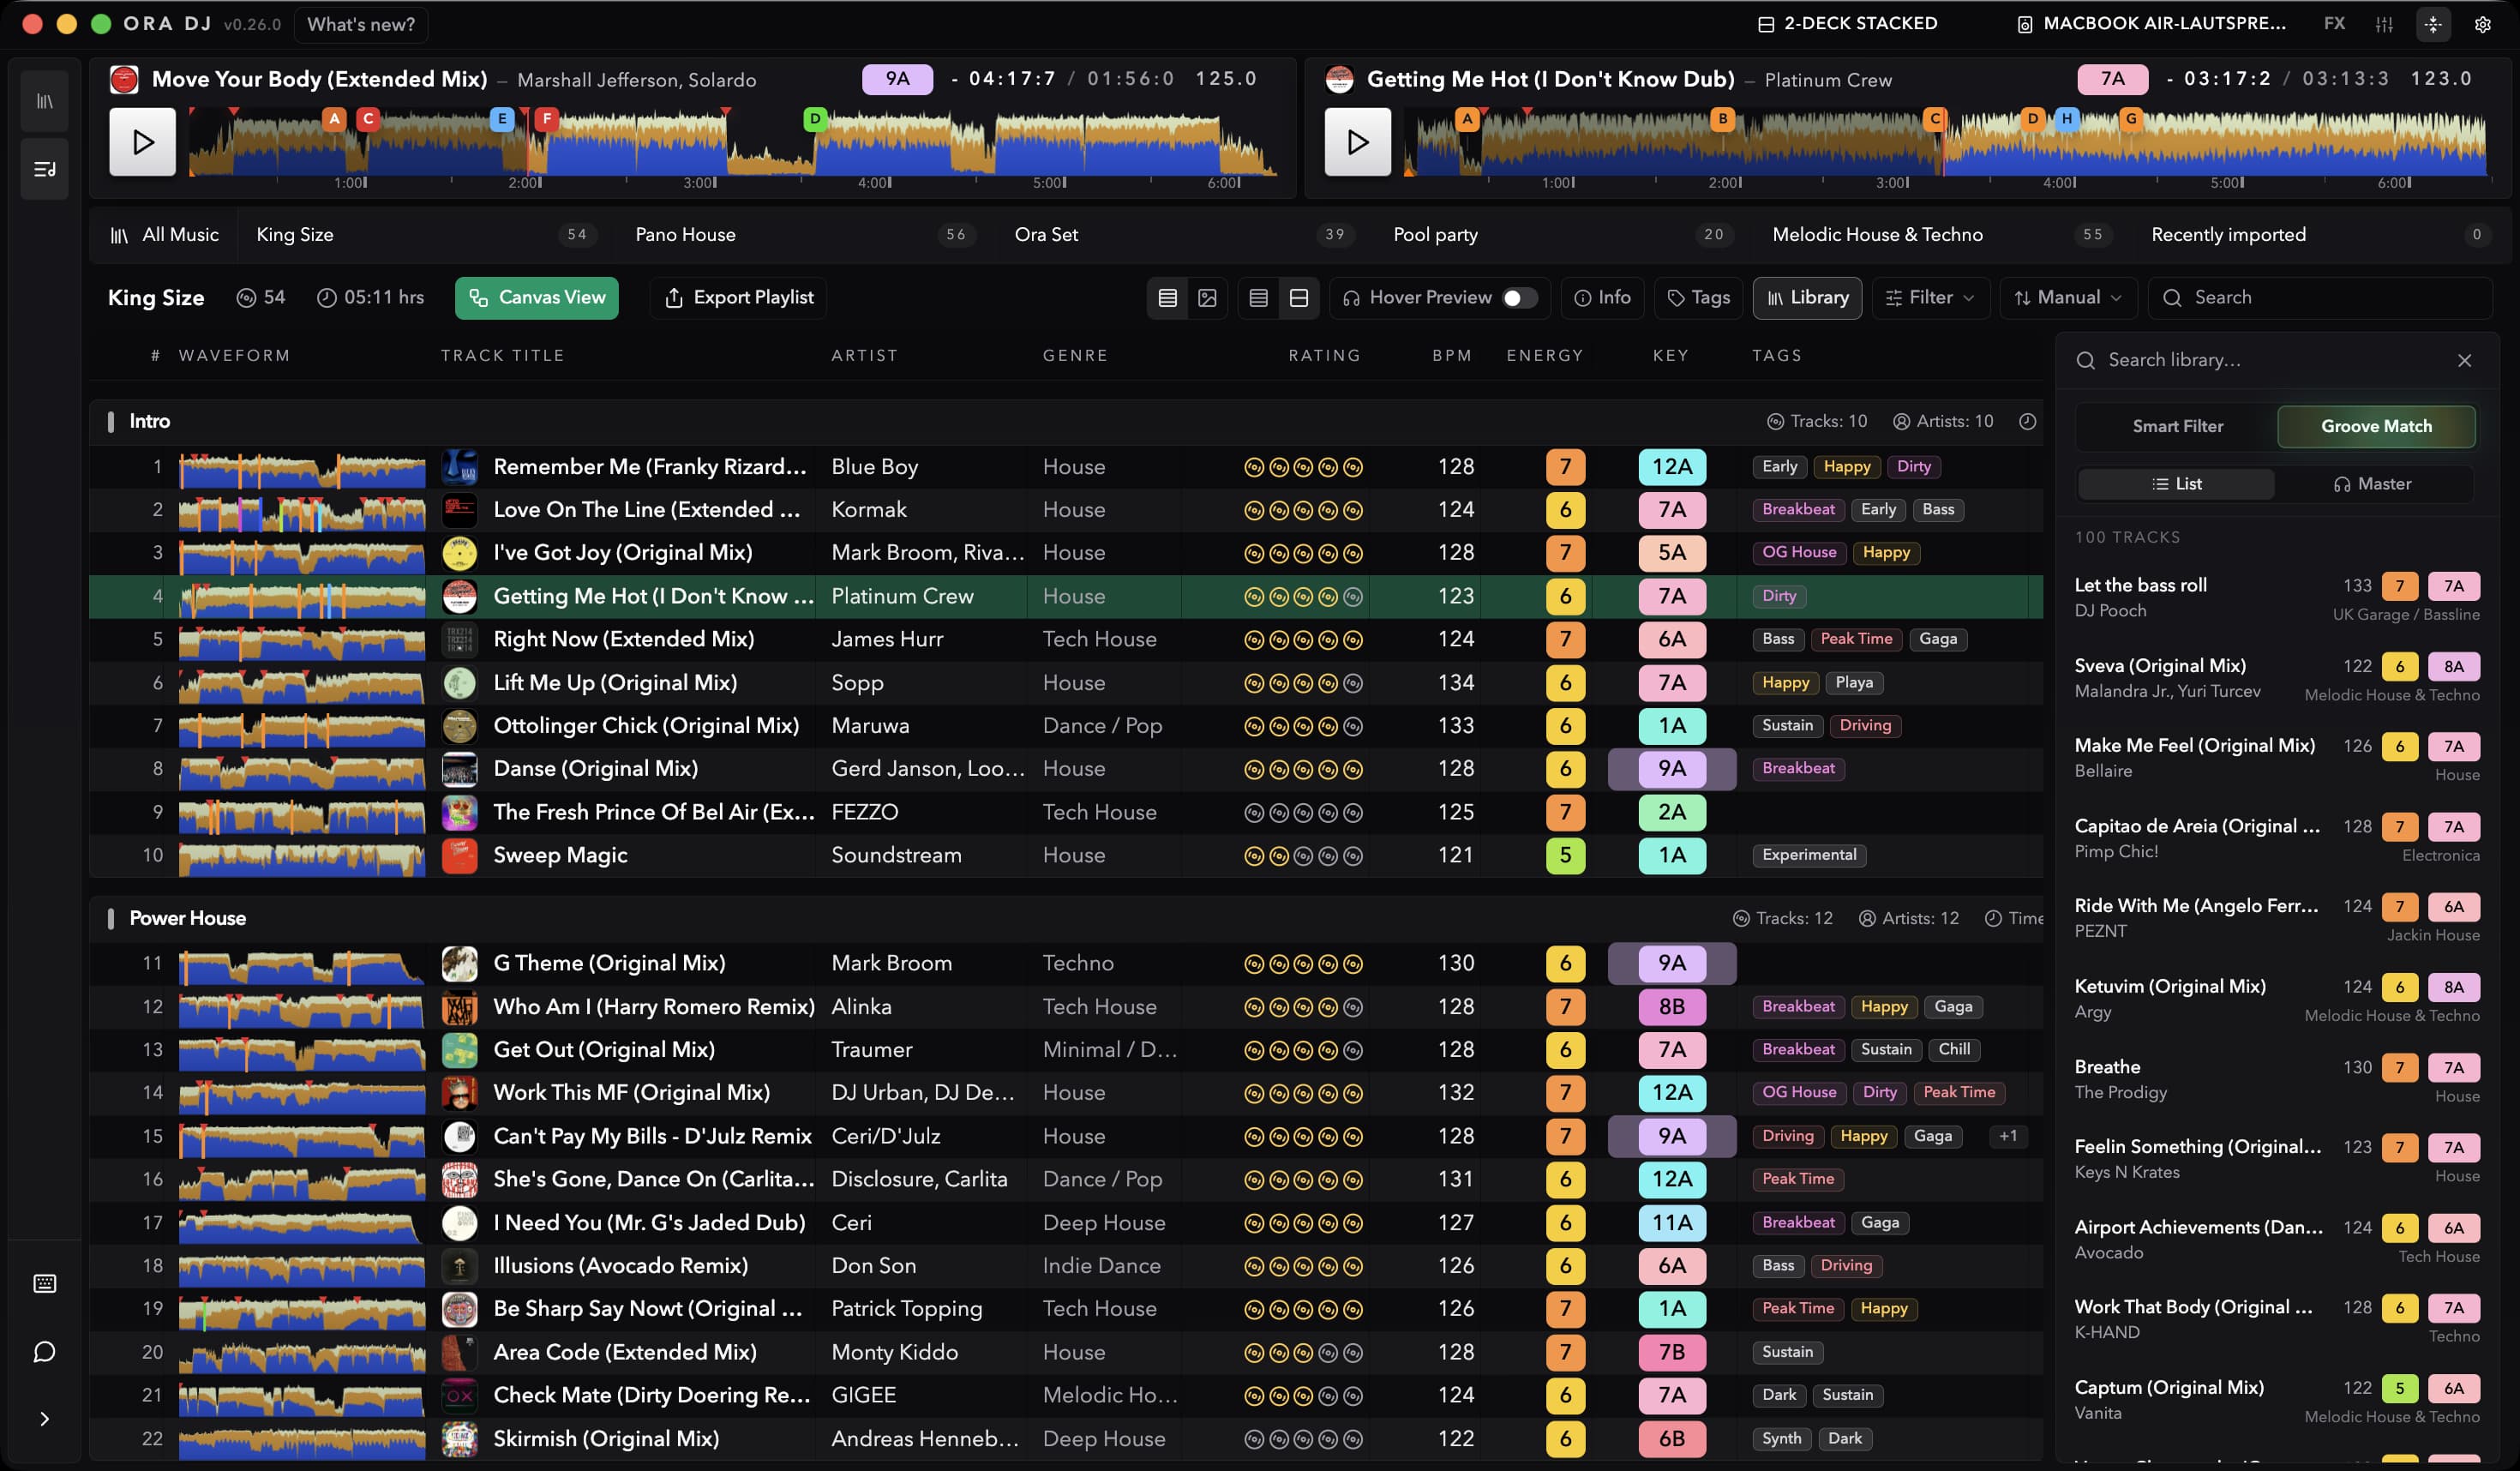Click Remember Me album artwork thumbnail
2520x1471 pixels.
click(459, 467)
